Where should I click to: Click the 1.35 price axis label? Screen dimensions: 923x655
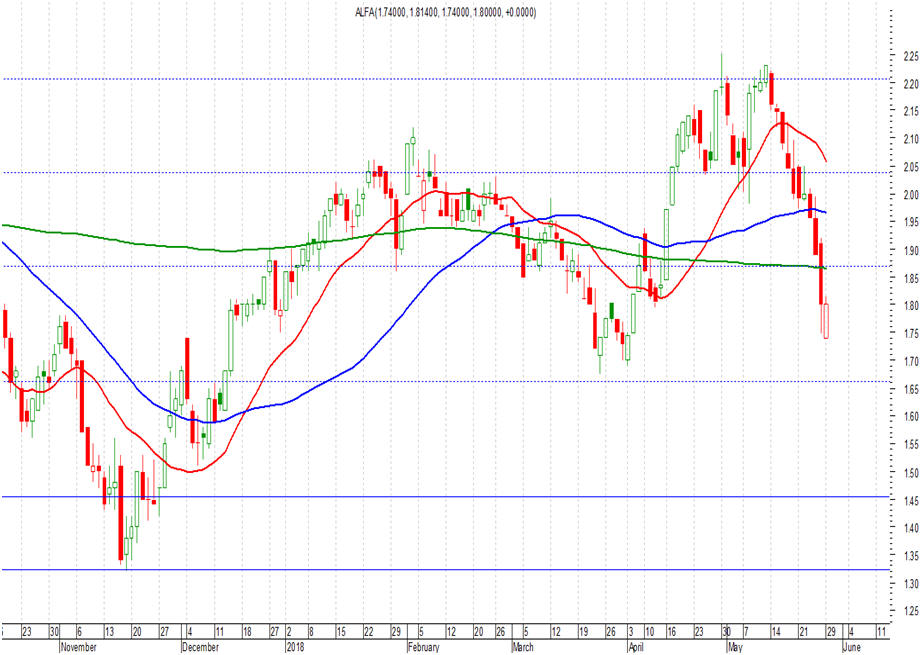click(x=911, y=556)
